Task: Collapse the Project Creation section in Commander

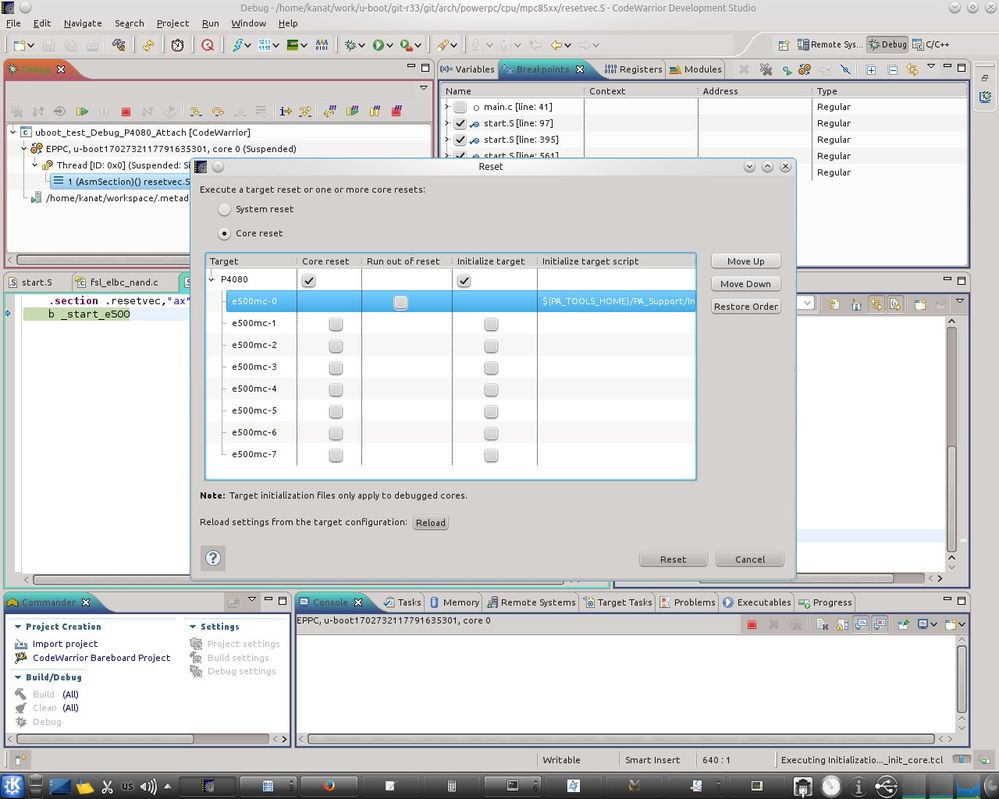Action: coord(18,626)
